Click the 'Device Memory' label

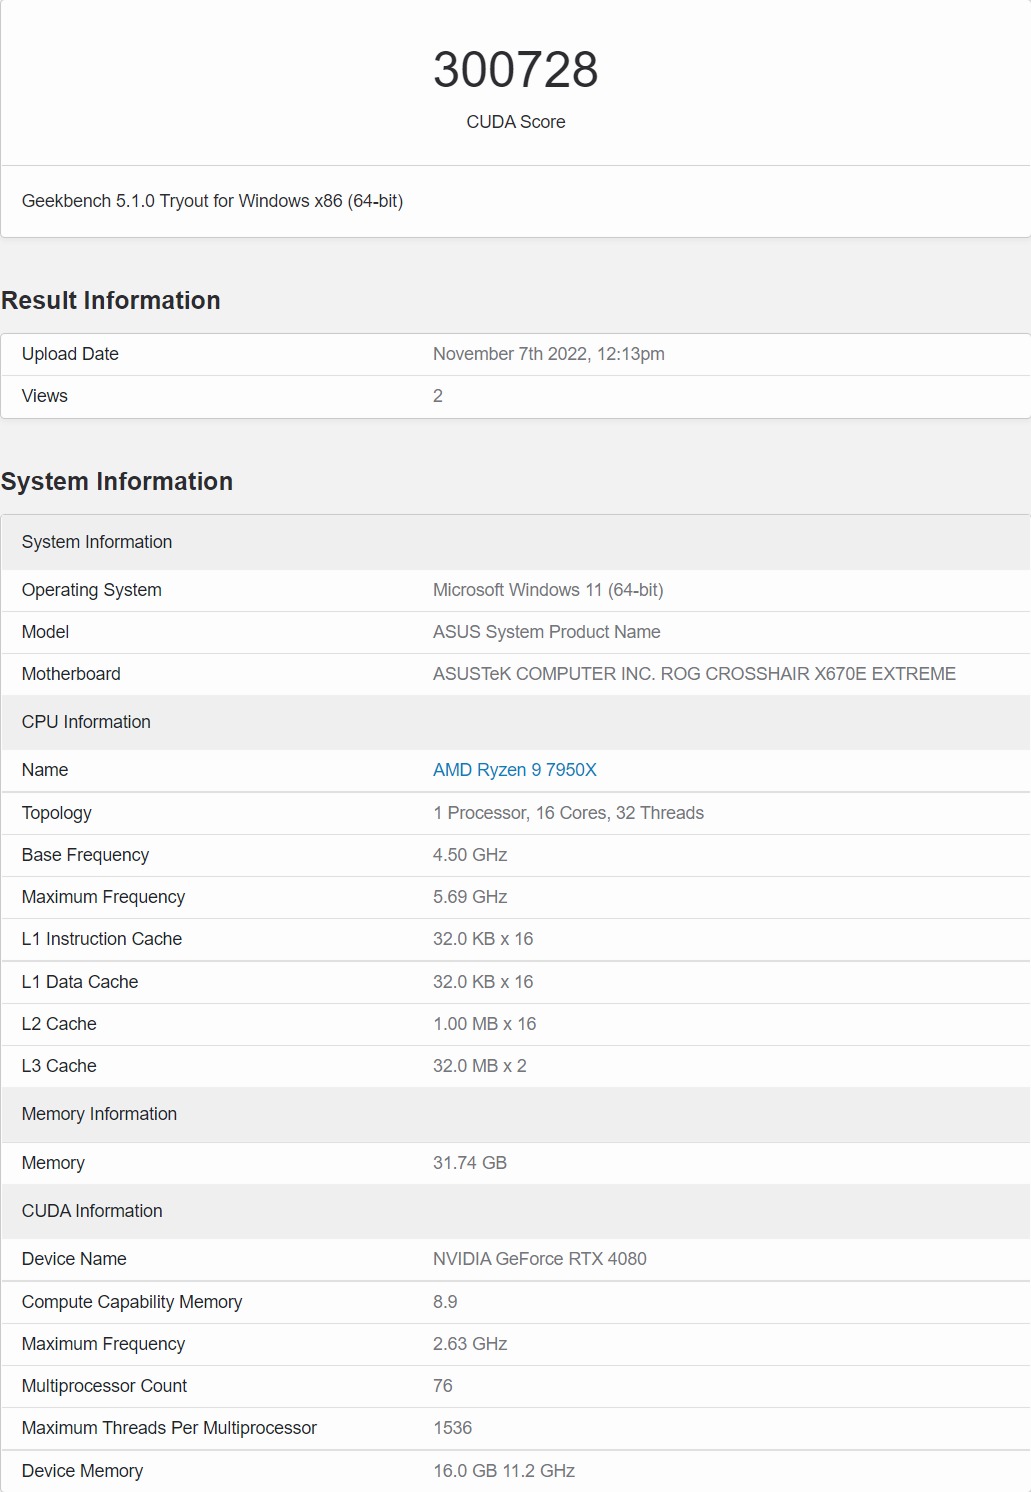(82, 1471)
